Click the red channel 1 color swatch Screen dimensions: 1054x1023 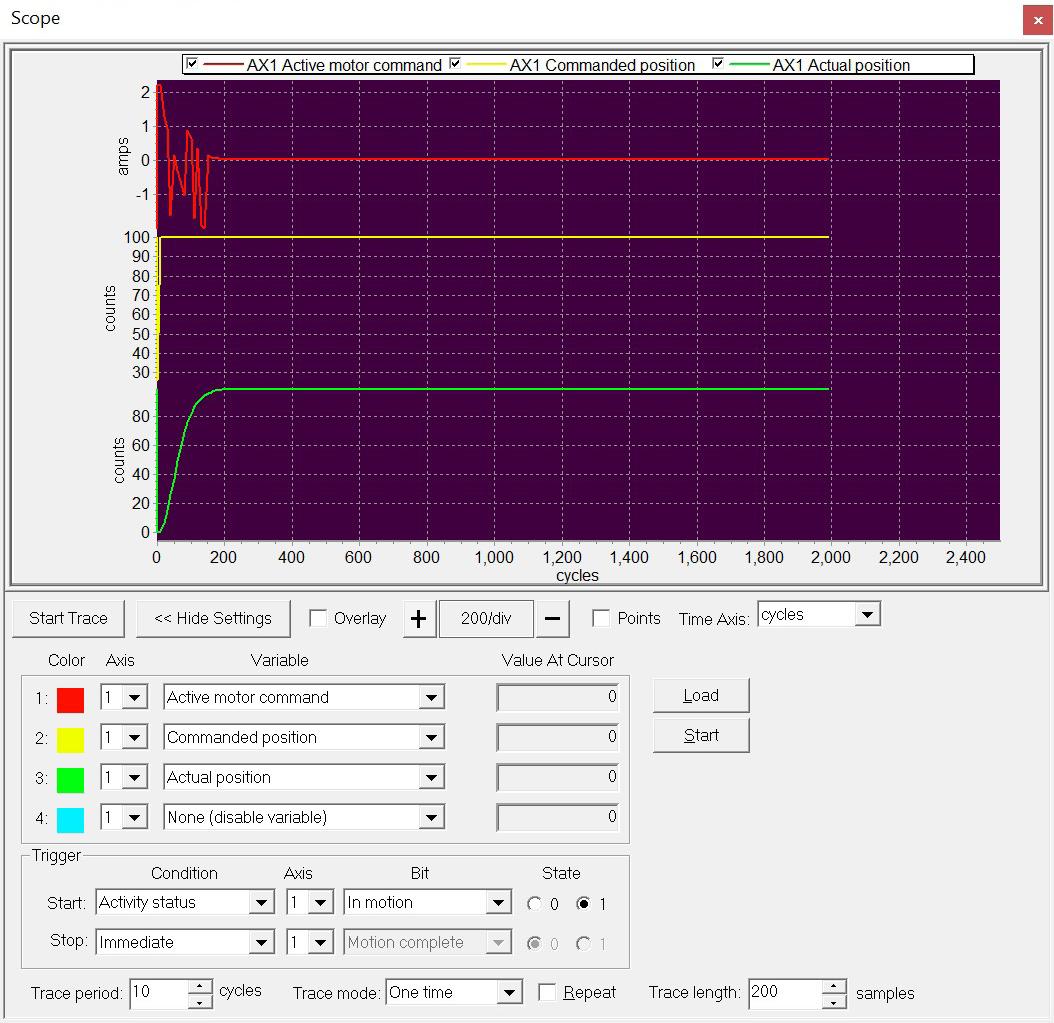(x=71, y=700)
